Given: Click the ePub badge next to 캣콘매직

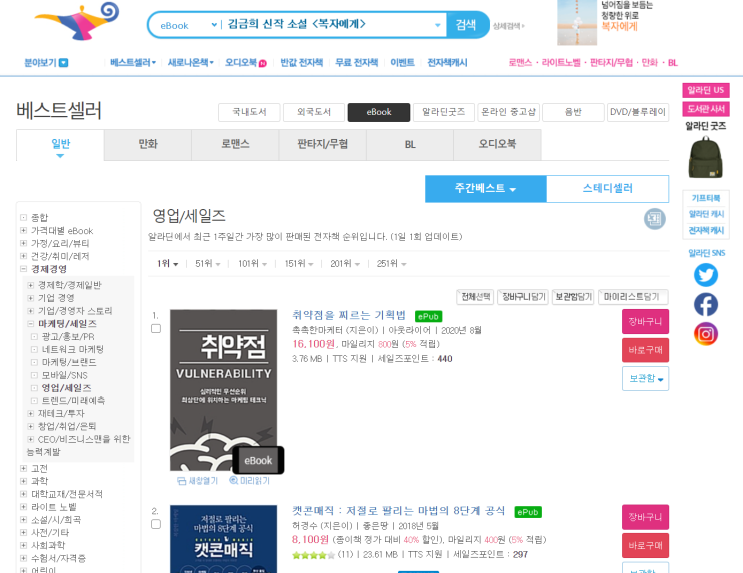Looking at the screenshot, I should click(527, 512).
